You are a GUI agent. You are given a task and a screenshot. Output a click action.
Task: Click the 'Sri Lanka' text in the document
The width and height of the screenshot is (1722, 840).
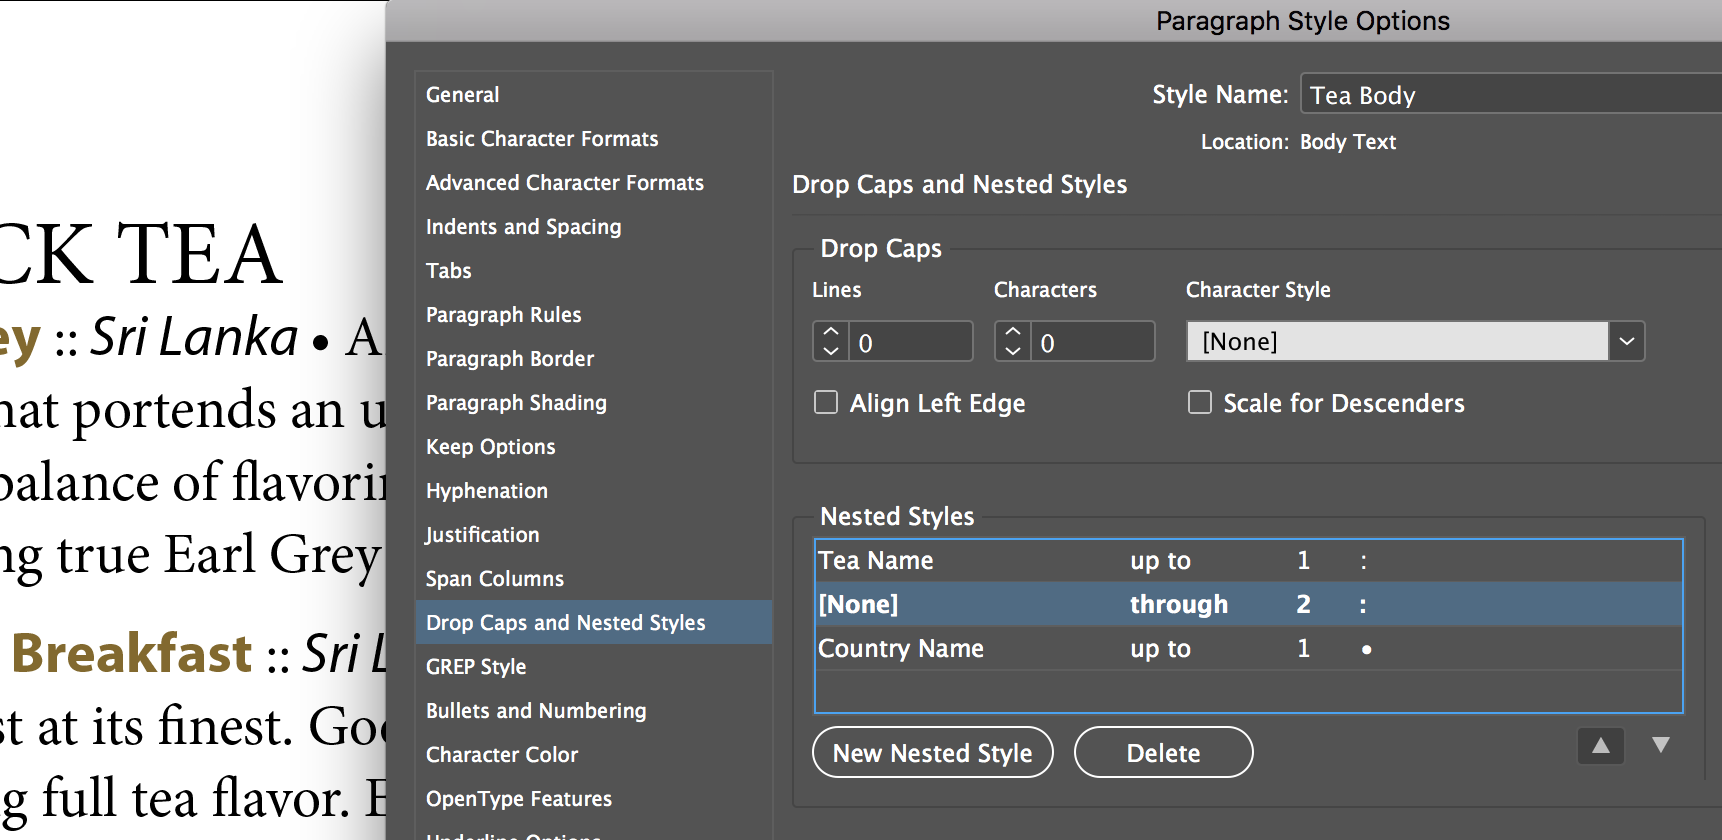click(x=195, y=337)
